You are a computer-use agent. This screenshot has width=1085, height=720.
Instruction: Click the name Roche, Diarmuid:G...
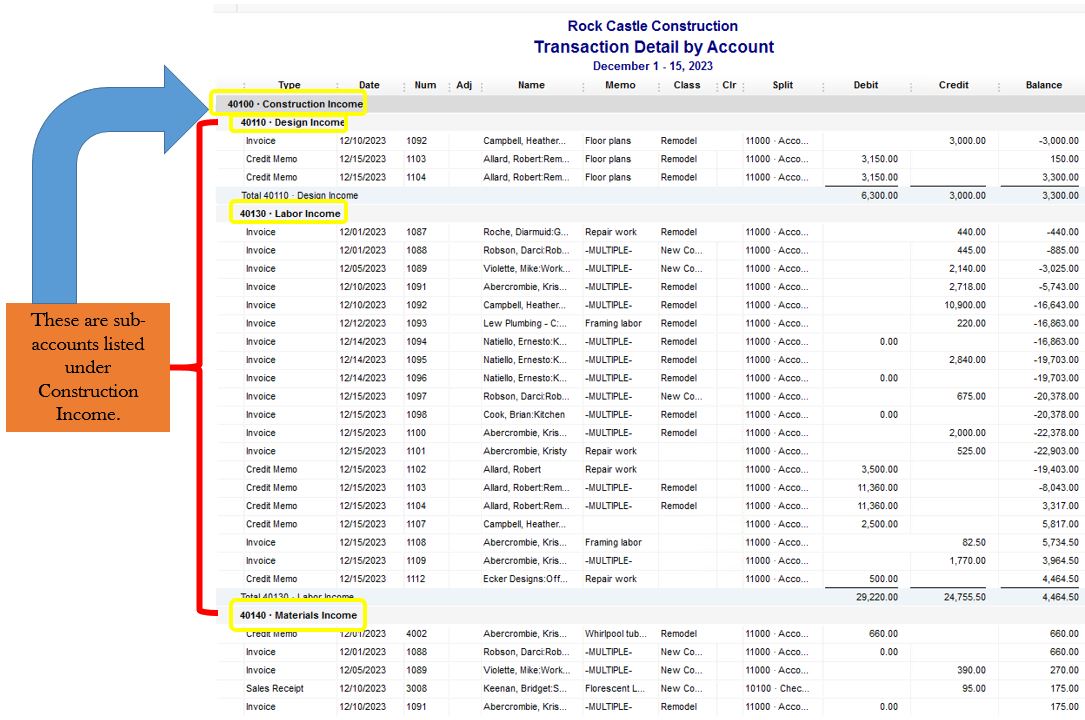pos(526,232)
